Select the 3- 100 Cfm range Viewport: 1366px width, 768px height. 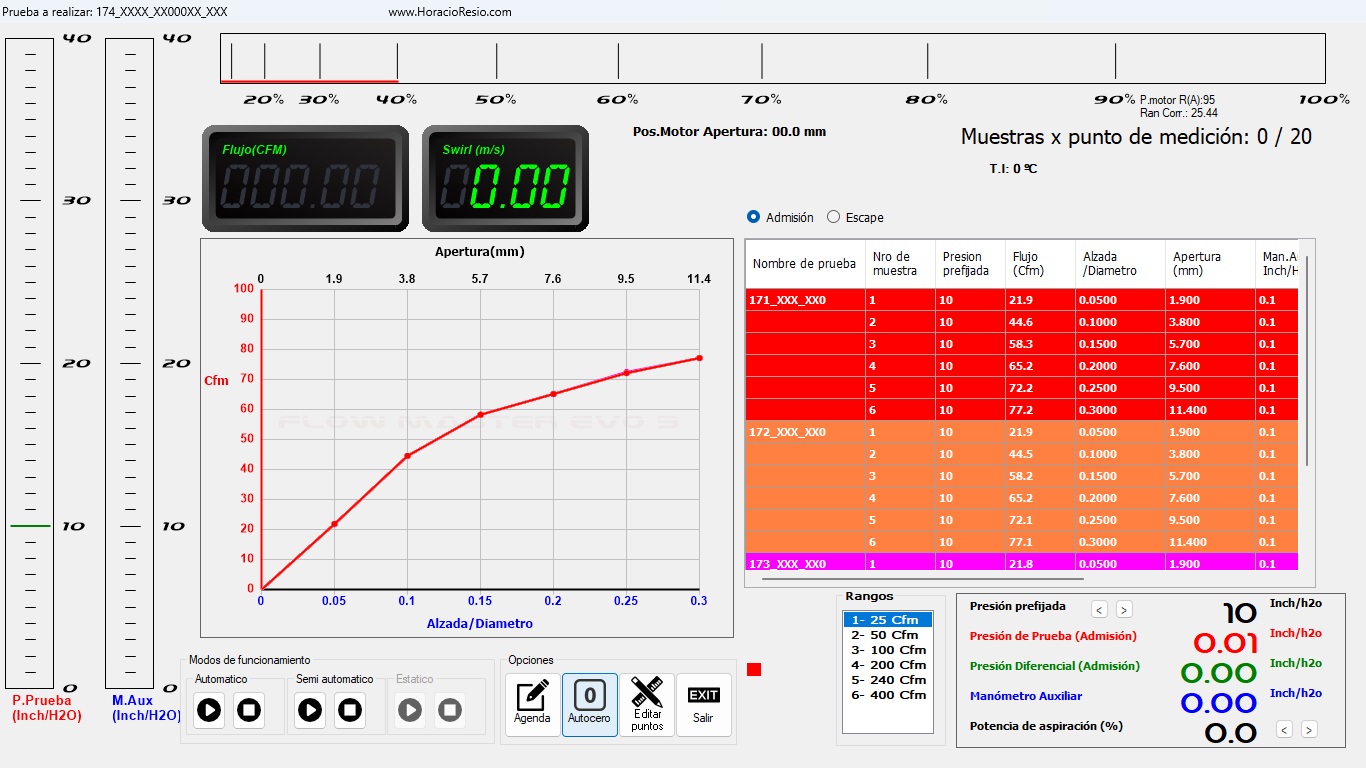coord(888,650)
